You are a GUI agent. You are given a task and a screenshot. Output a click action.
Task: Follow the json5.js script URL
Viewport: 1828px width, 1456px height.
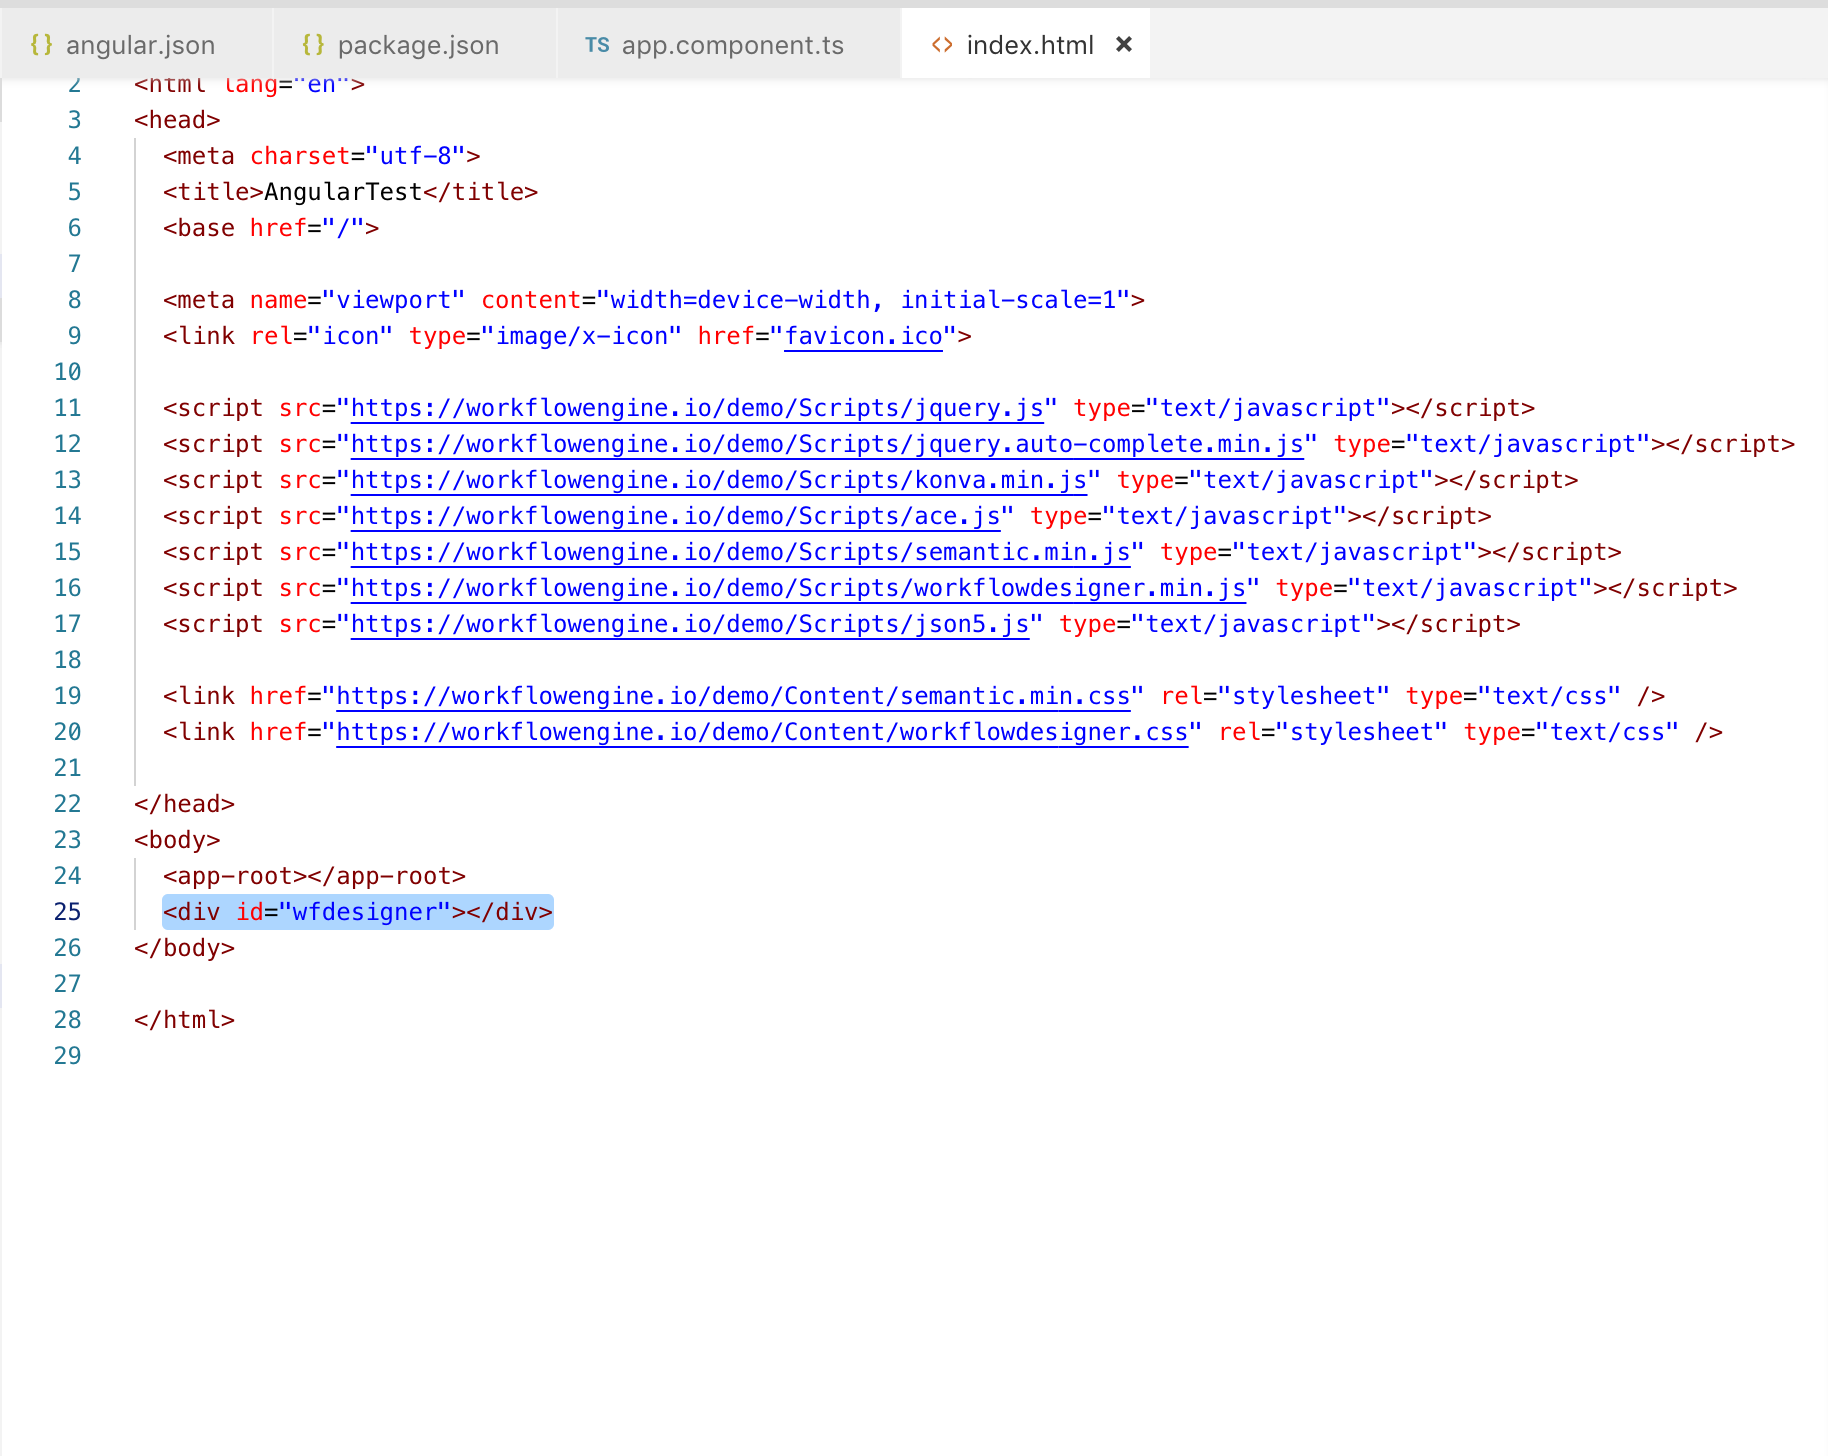pyautogui.click(x=690, y=624)
